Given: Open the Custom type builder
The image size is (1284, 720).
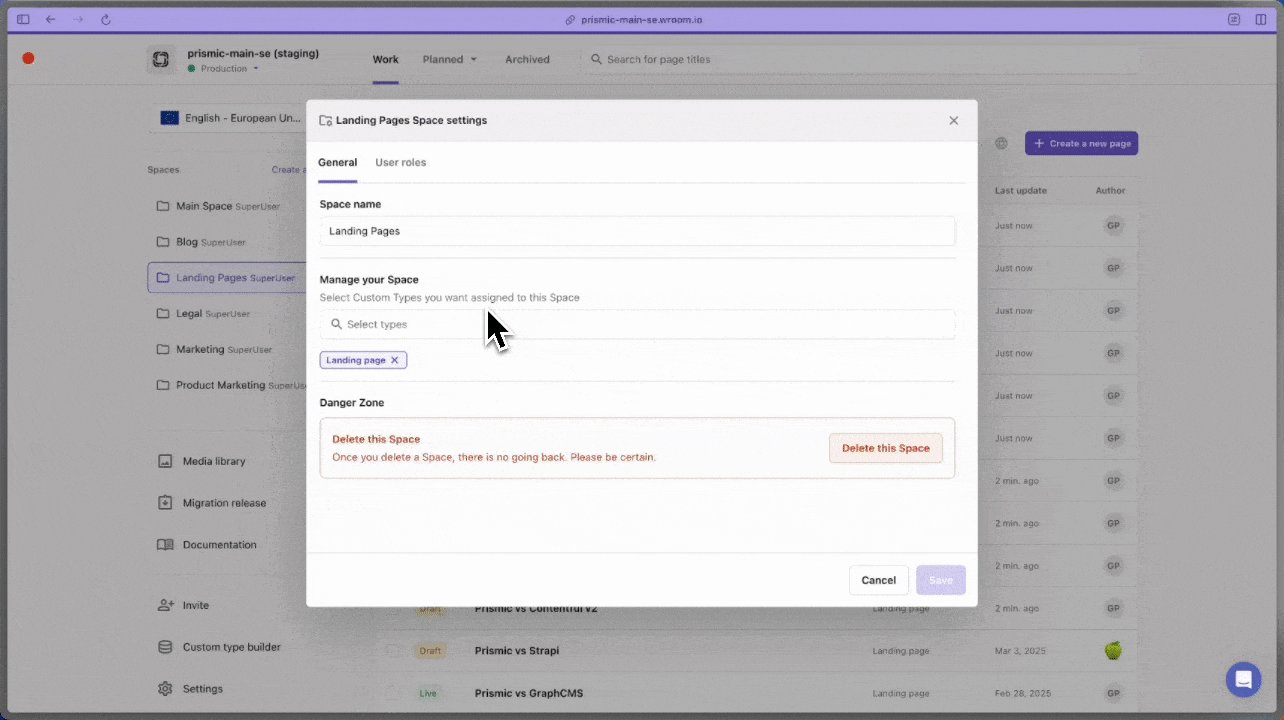Looking at the screenshot, I should click(219, 647).
